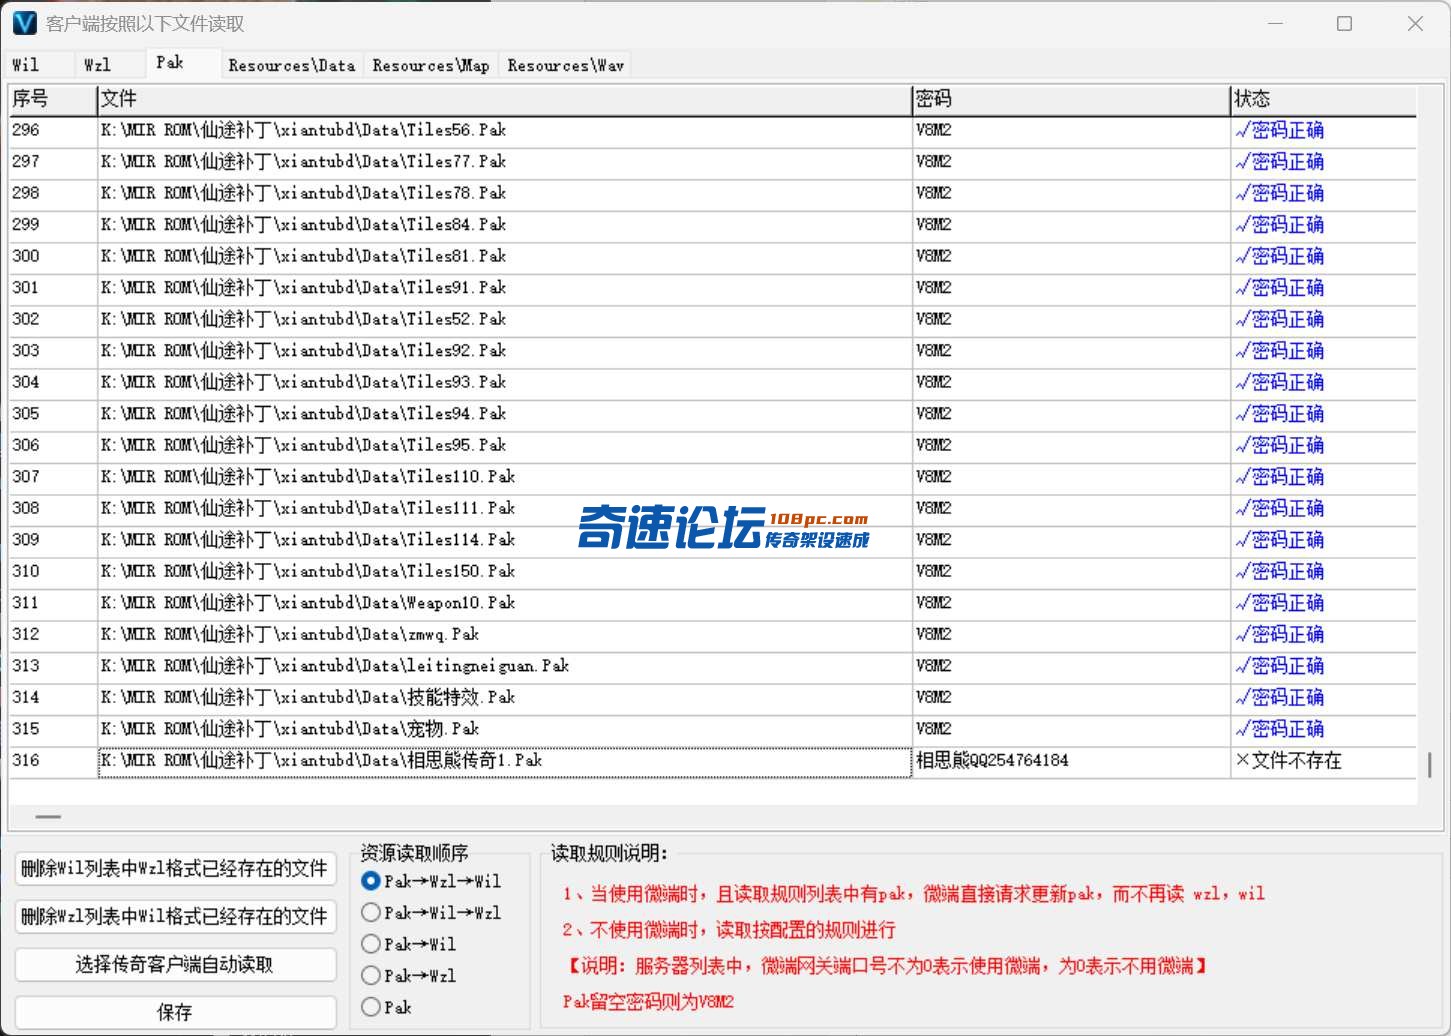Viewport: 1451px width, 1036px height.
Task: Select the Tiles81.Pak file entry
Action: (x=504, y=256)
